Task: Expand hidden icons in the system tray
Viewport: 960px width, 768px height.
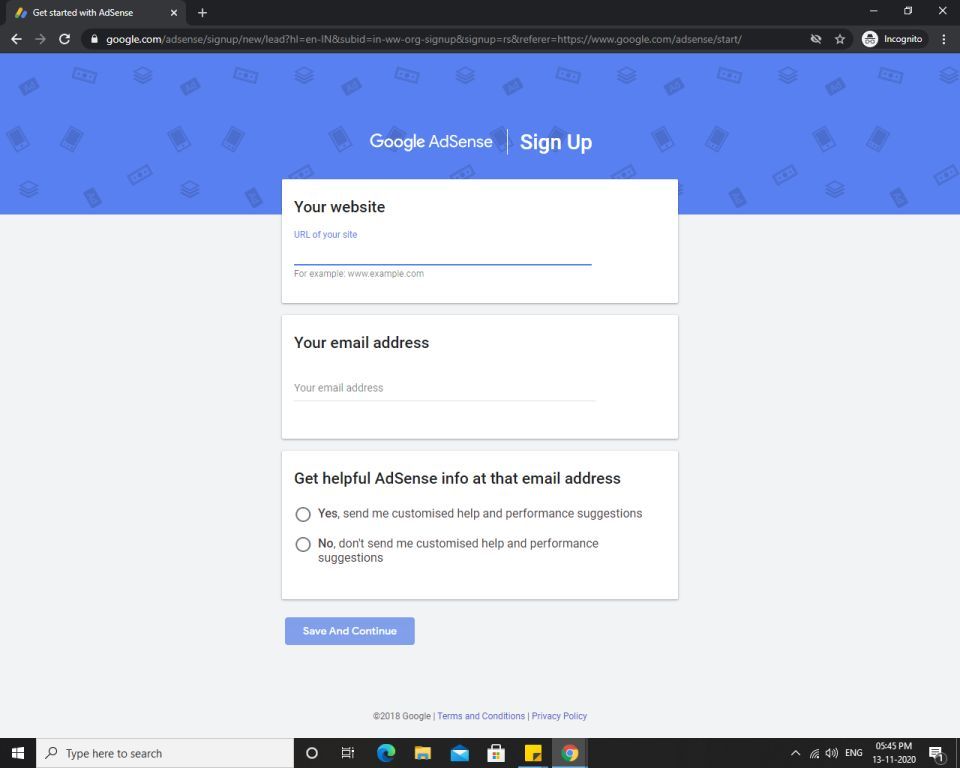Action: (x=795, y=753)
